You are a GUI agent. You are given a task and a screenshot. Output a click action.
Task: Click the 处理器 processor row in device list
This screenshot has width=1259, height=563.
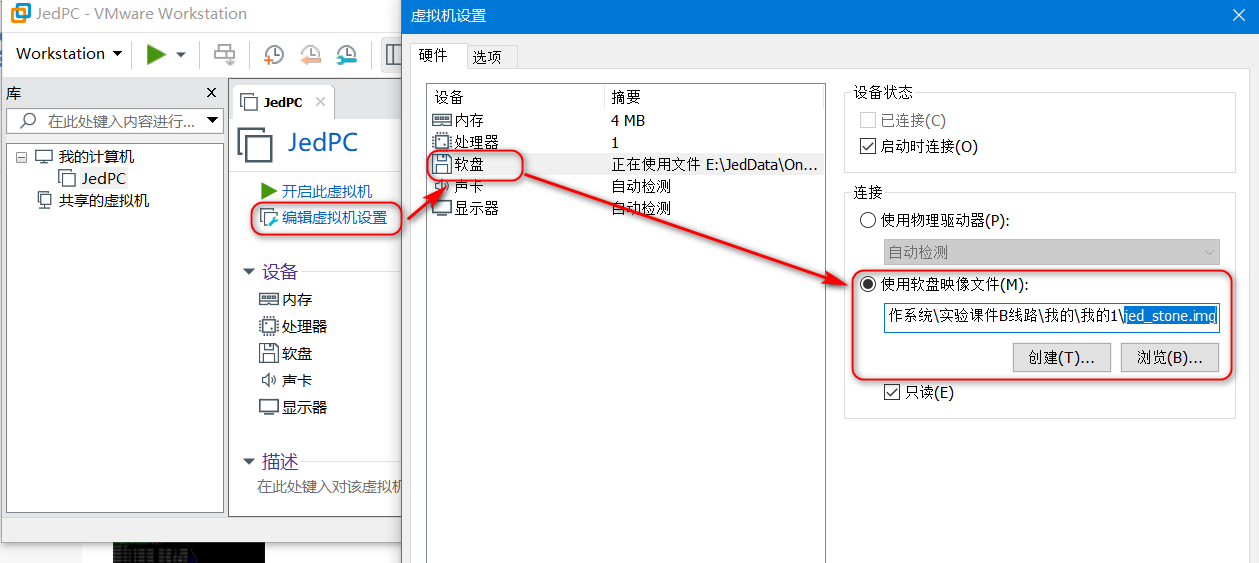626,142
